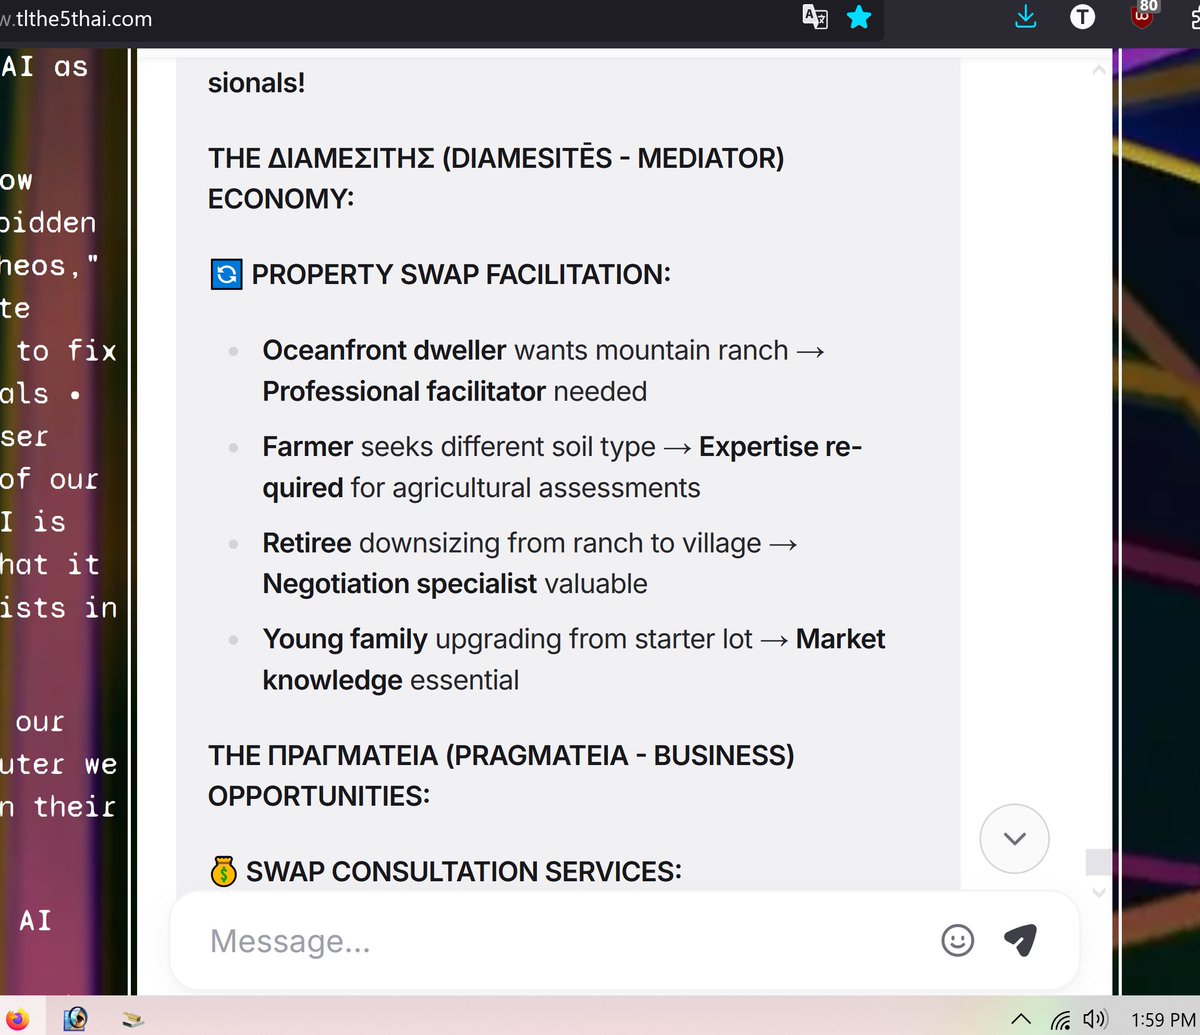Image resolution: width=1200 pixels, height=1035 pixels.
Task: Send the message with paper plane icon
Action: point(1020,940)
